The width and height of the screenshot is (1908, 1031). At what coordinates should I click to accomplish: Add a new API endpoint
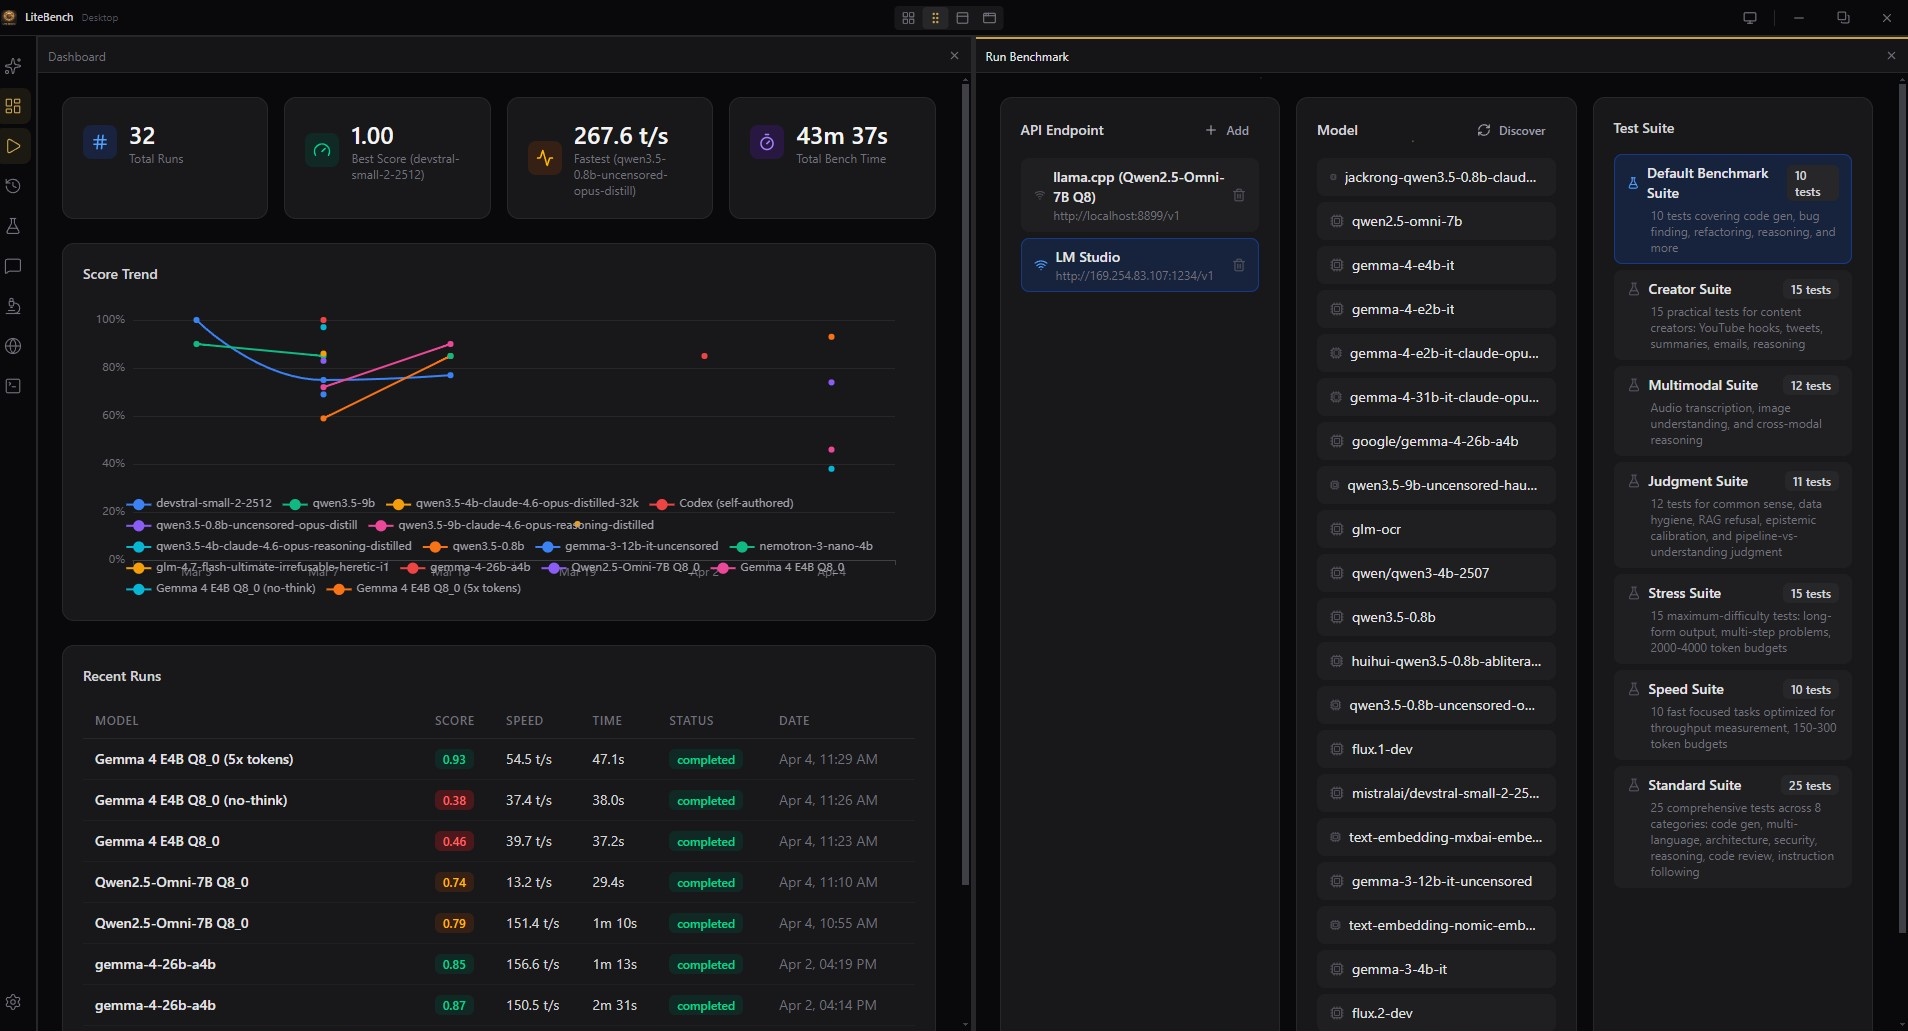1227,130
